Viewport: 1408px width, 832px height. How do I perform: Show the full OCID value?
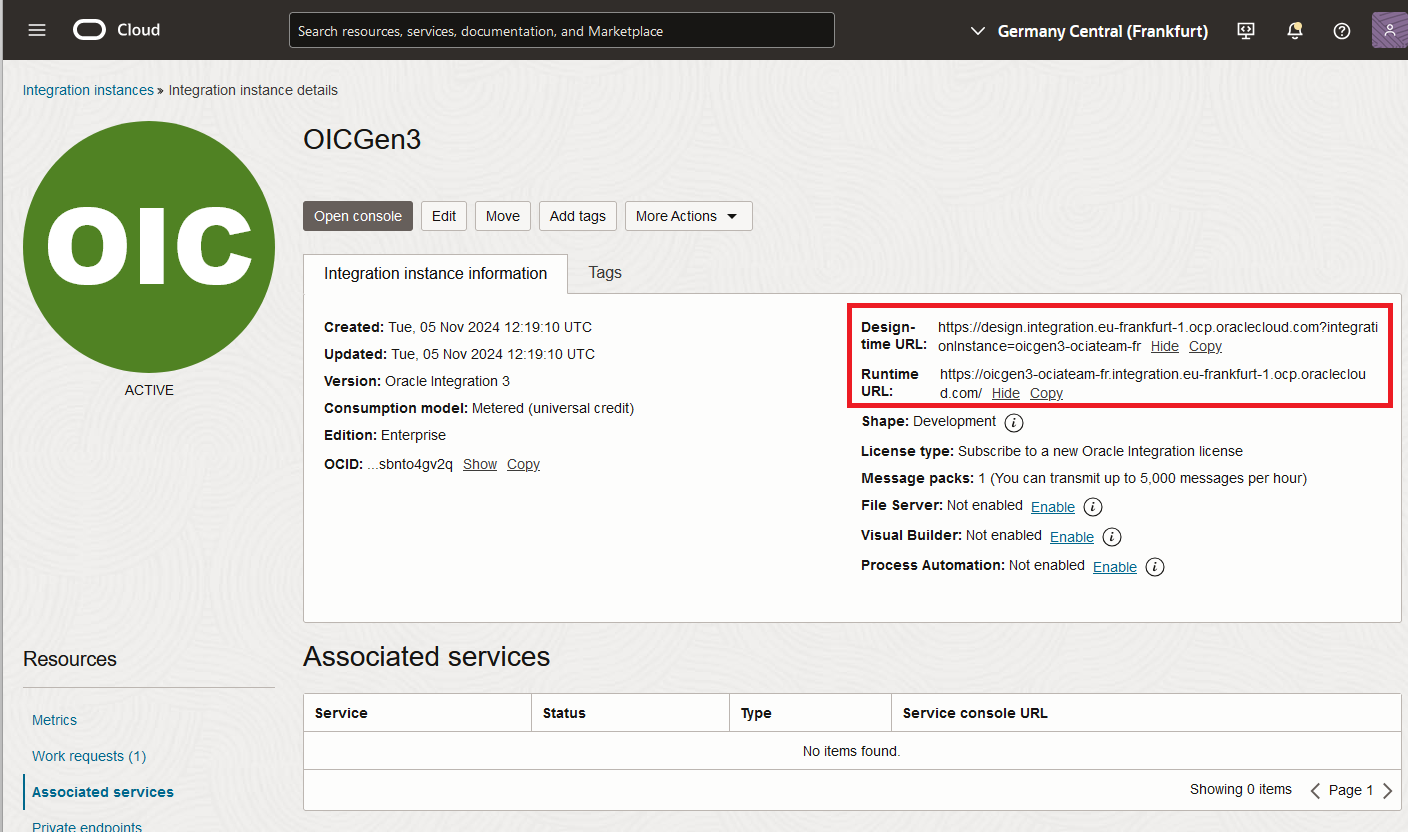pyautogui.click(x=479, y=464)
